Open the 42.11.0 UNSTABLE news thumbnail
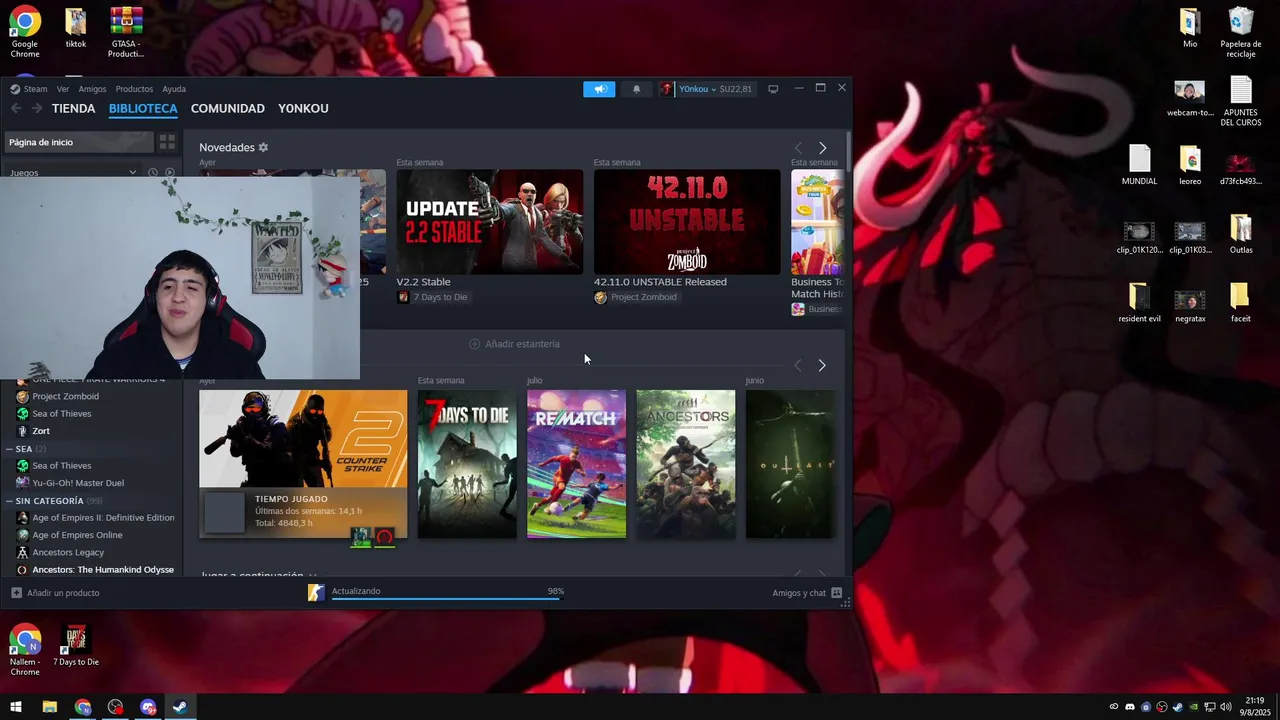The width and height of the screenshot is (1280, 720). point(687,222)
